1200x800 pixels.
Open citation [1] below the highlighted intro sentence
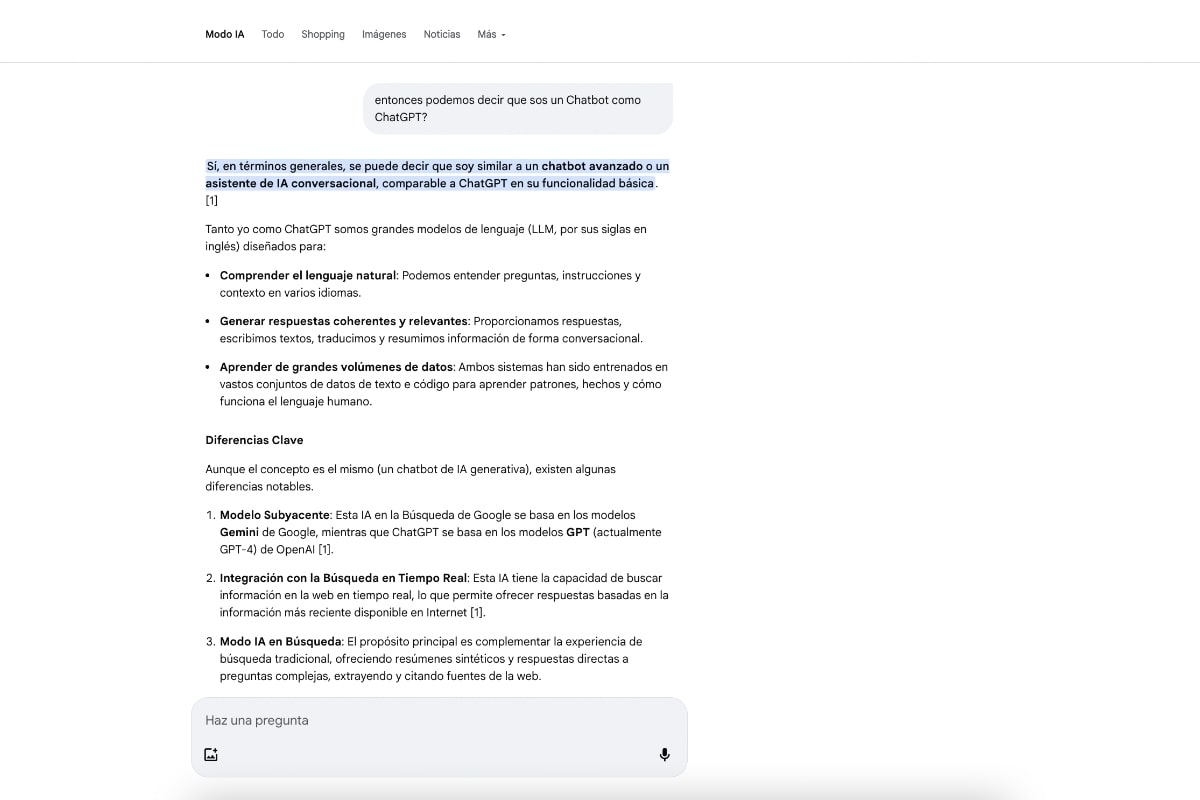point(211,201)
